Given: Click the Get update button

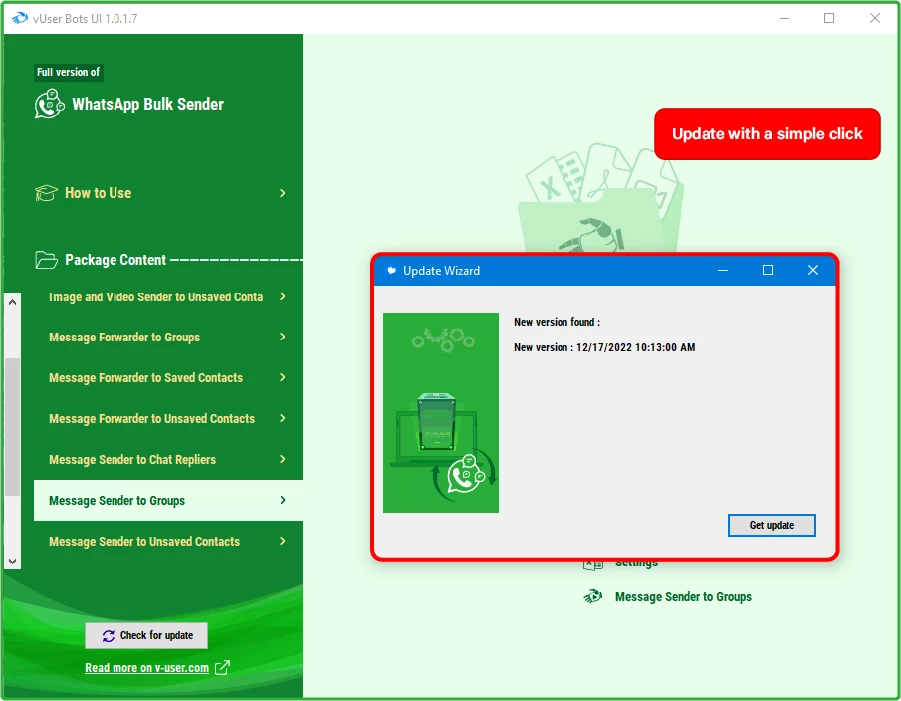Looking at the screenshot, I should (771, 525).
